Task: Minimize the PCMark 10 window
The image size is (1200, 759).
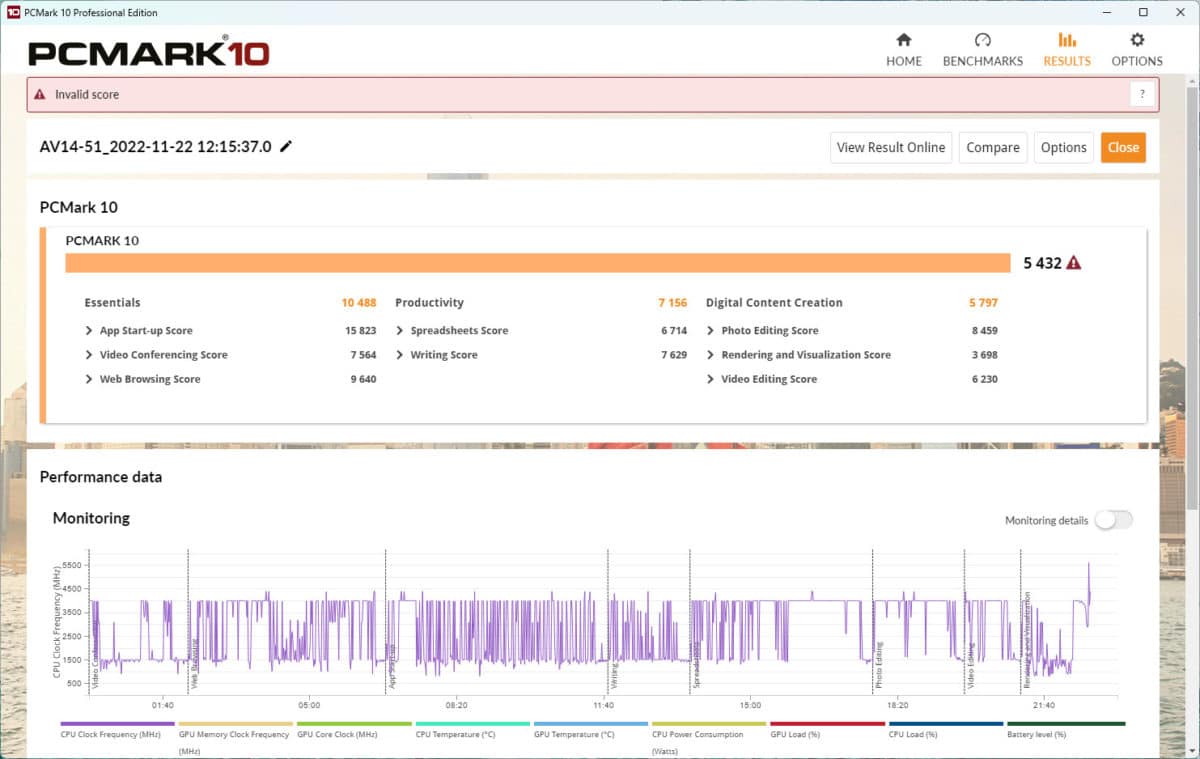Action: (1107, 12)
